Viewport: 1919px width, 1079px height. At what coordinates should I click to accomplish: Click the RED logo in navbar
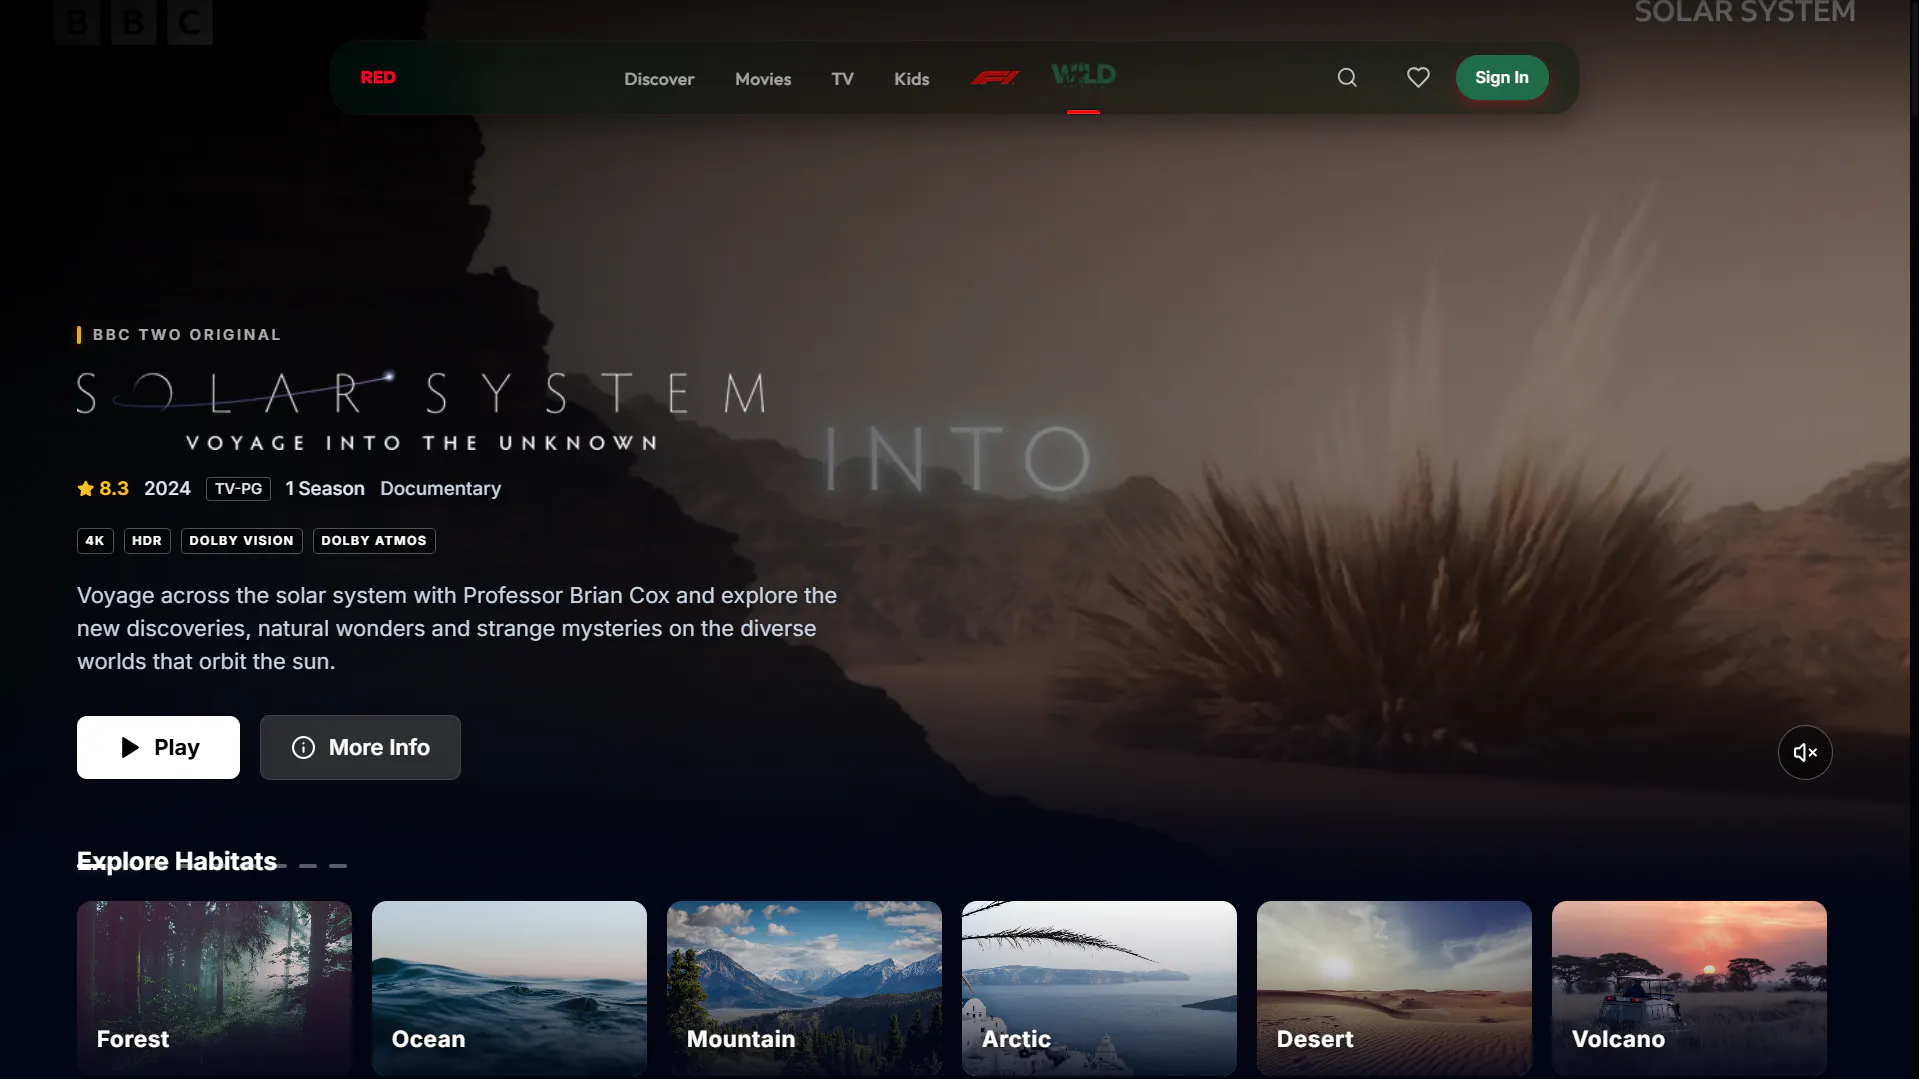coord(378,78)
